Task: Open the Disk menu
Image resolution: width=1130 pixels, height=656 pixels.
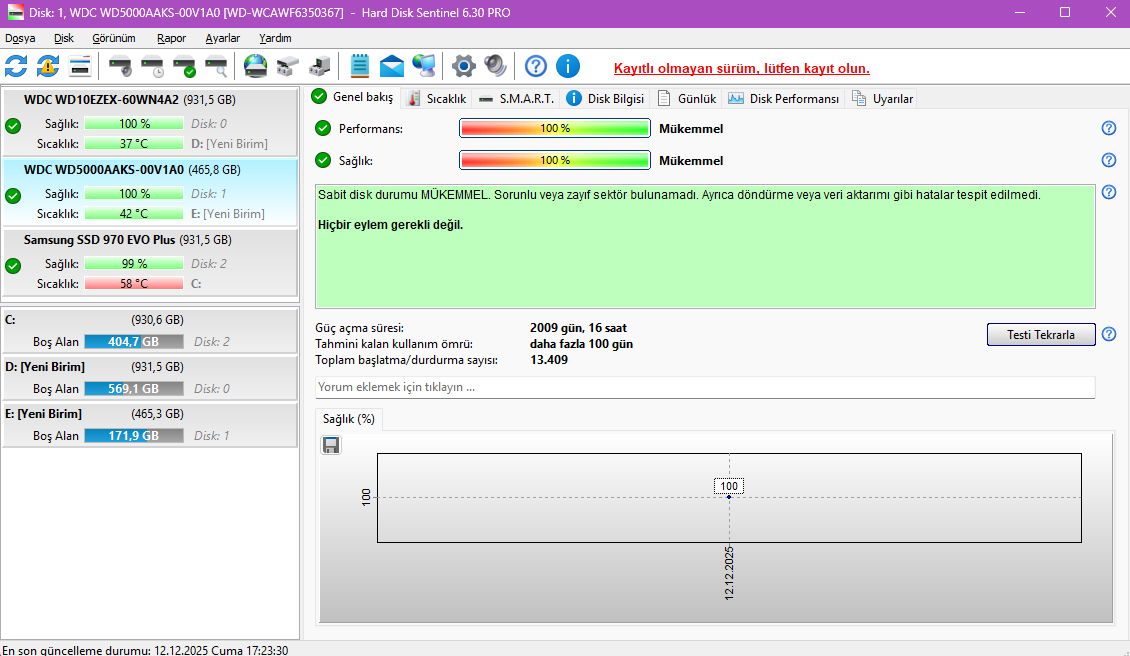Action: click(x=63, y=38)
